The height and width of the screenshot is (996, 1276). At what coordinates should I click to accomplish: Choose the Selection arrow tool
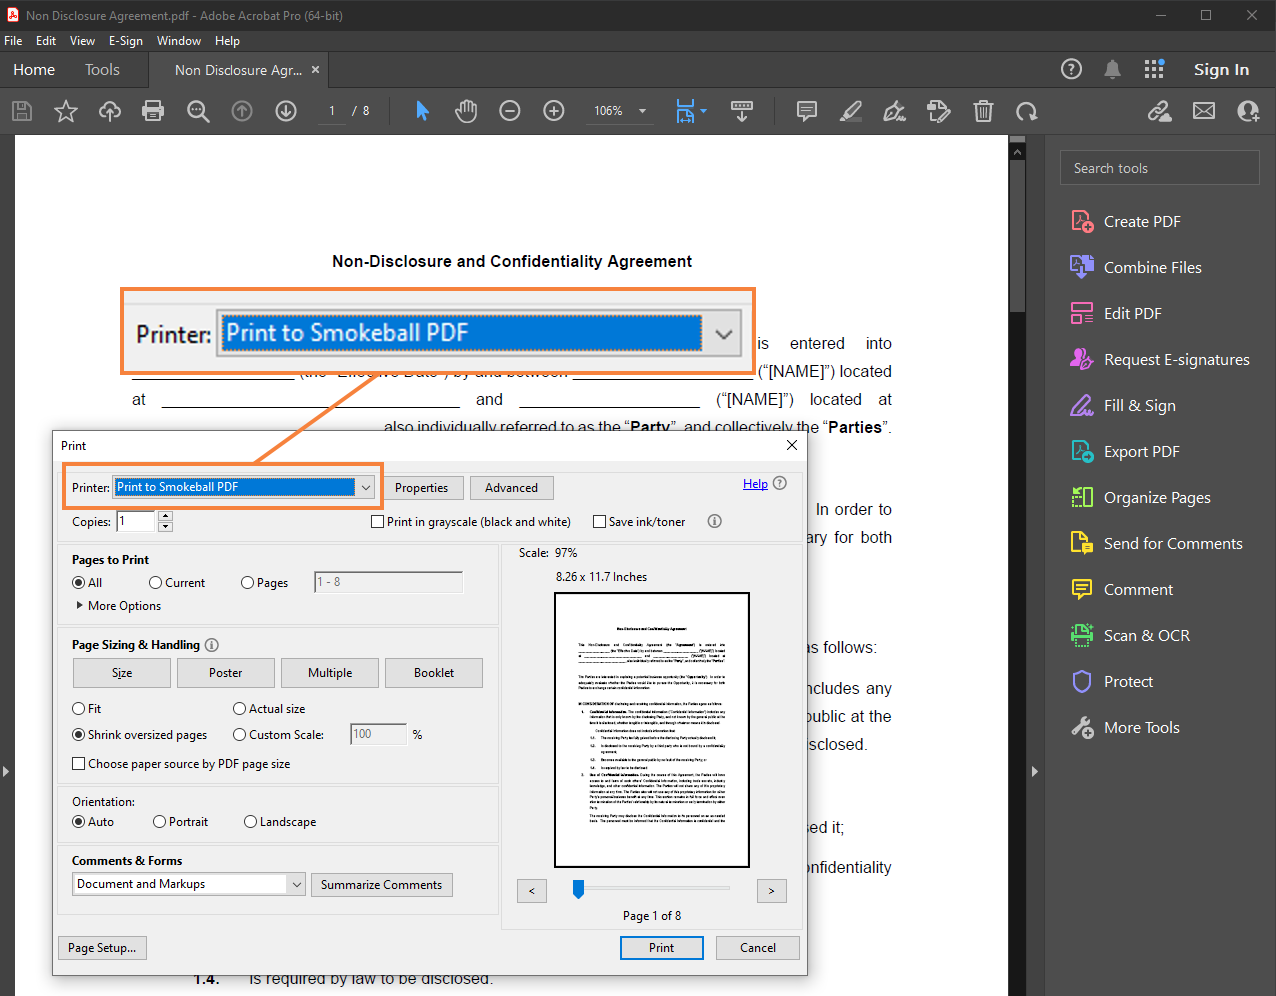point(422,111)
